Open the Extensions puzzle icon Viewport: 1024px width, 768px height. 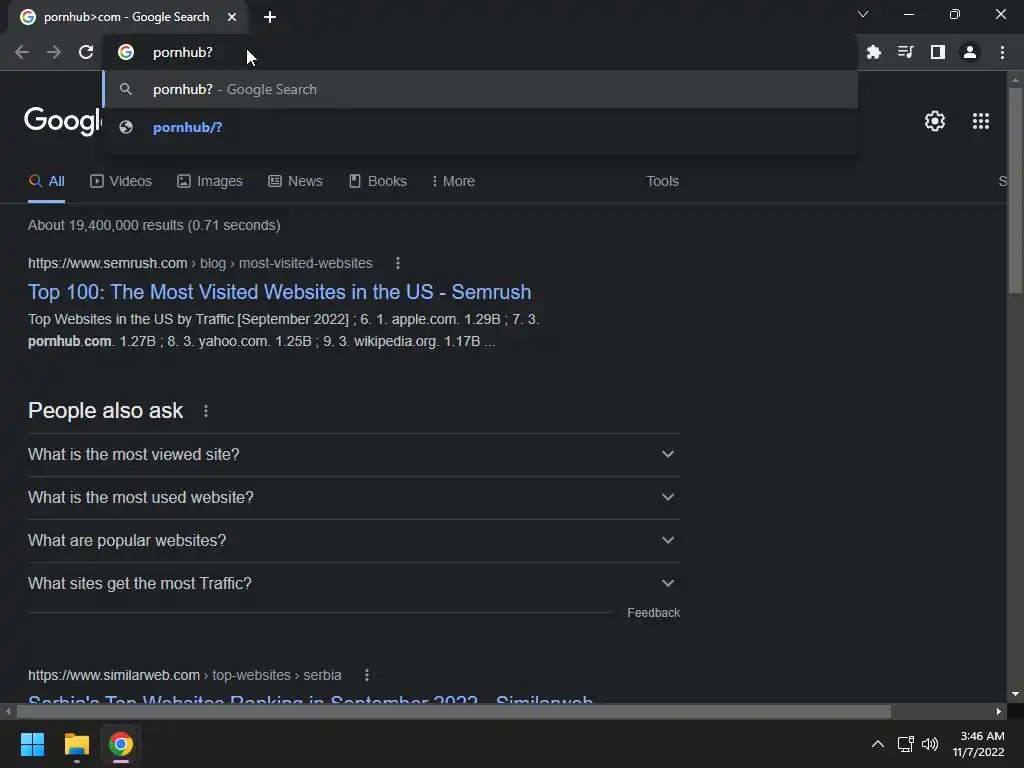pyautogui.click(x=874, y=52)
